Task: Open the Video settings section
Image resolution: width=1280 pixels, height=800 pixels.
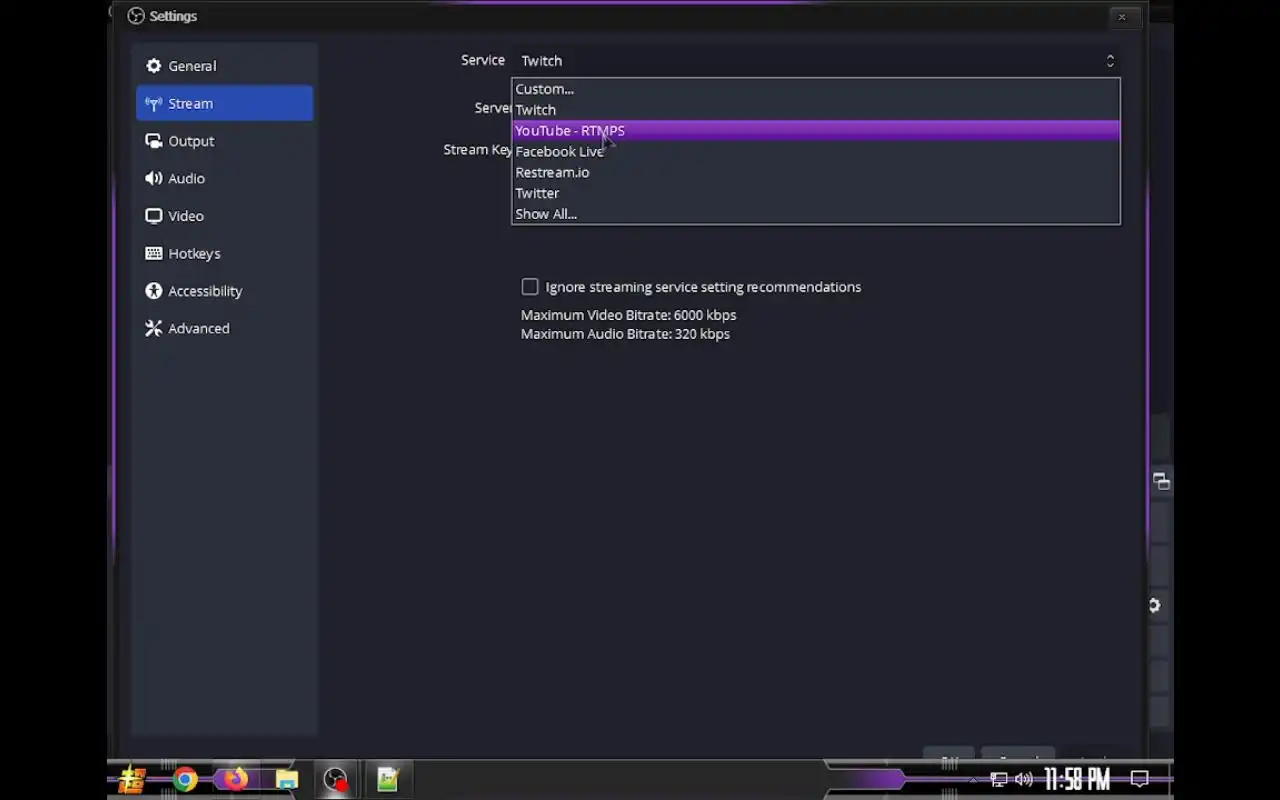Action: click(x=224, y=216)
